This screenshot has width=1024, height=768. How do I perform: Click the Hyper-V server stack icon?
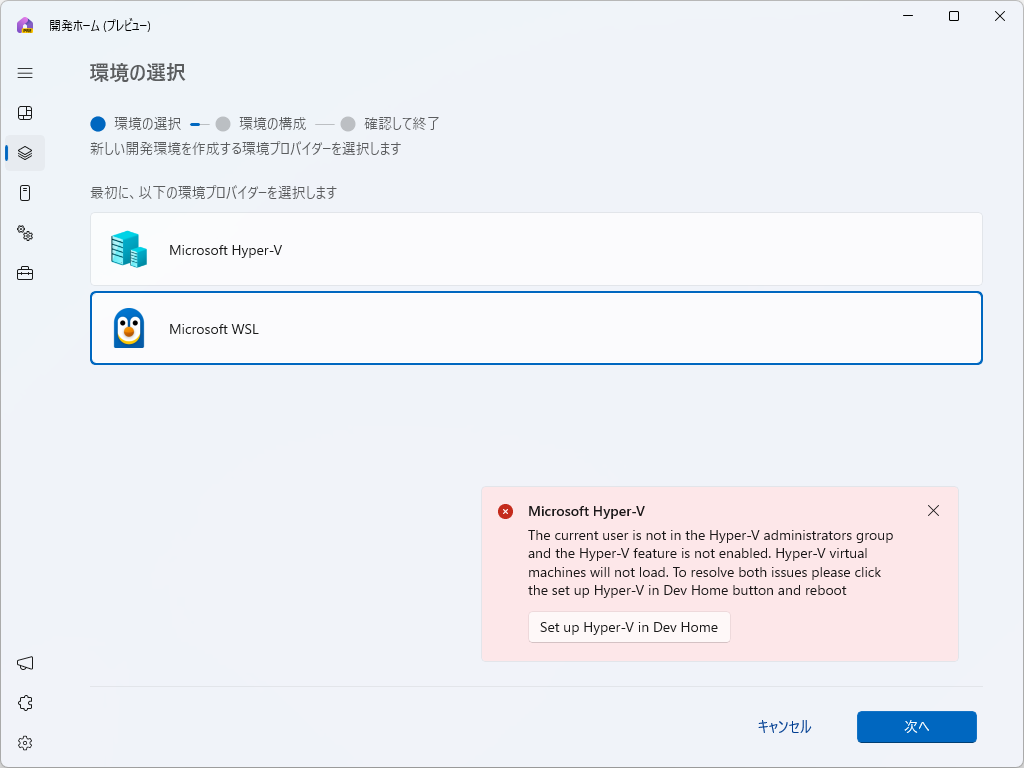pyautogui.click(x=128, y=250)
